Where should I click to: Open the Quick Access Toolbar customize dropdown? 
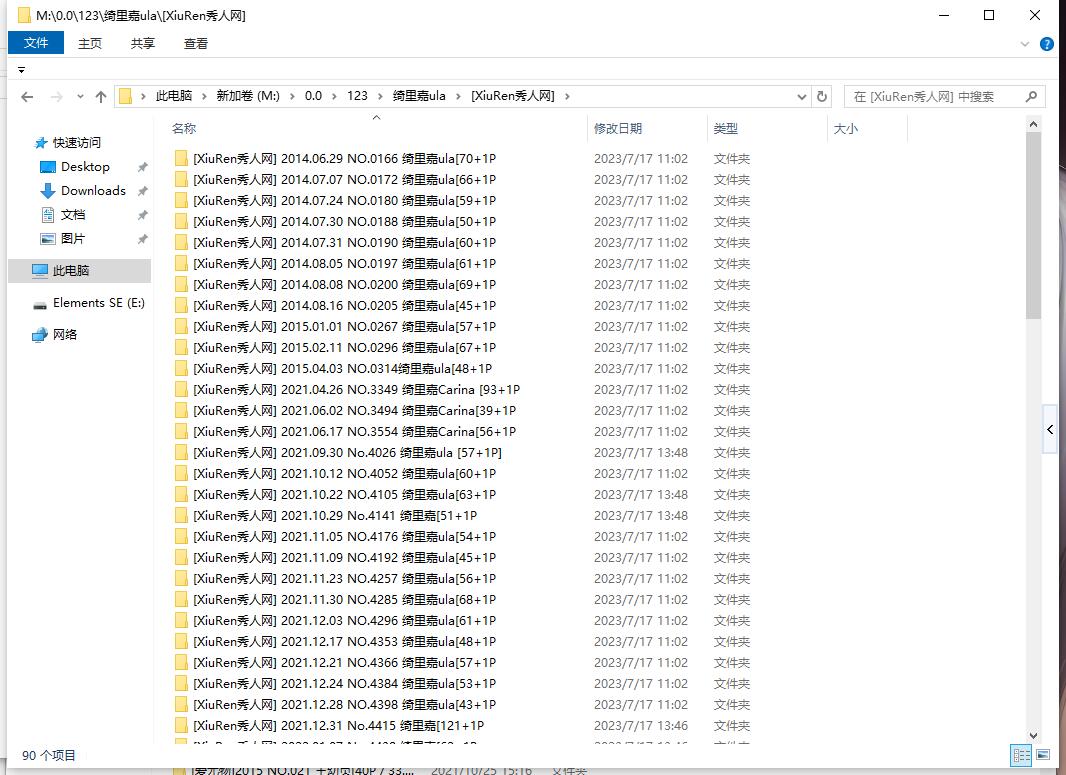coord(21,70)
